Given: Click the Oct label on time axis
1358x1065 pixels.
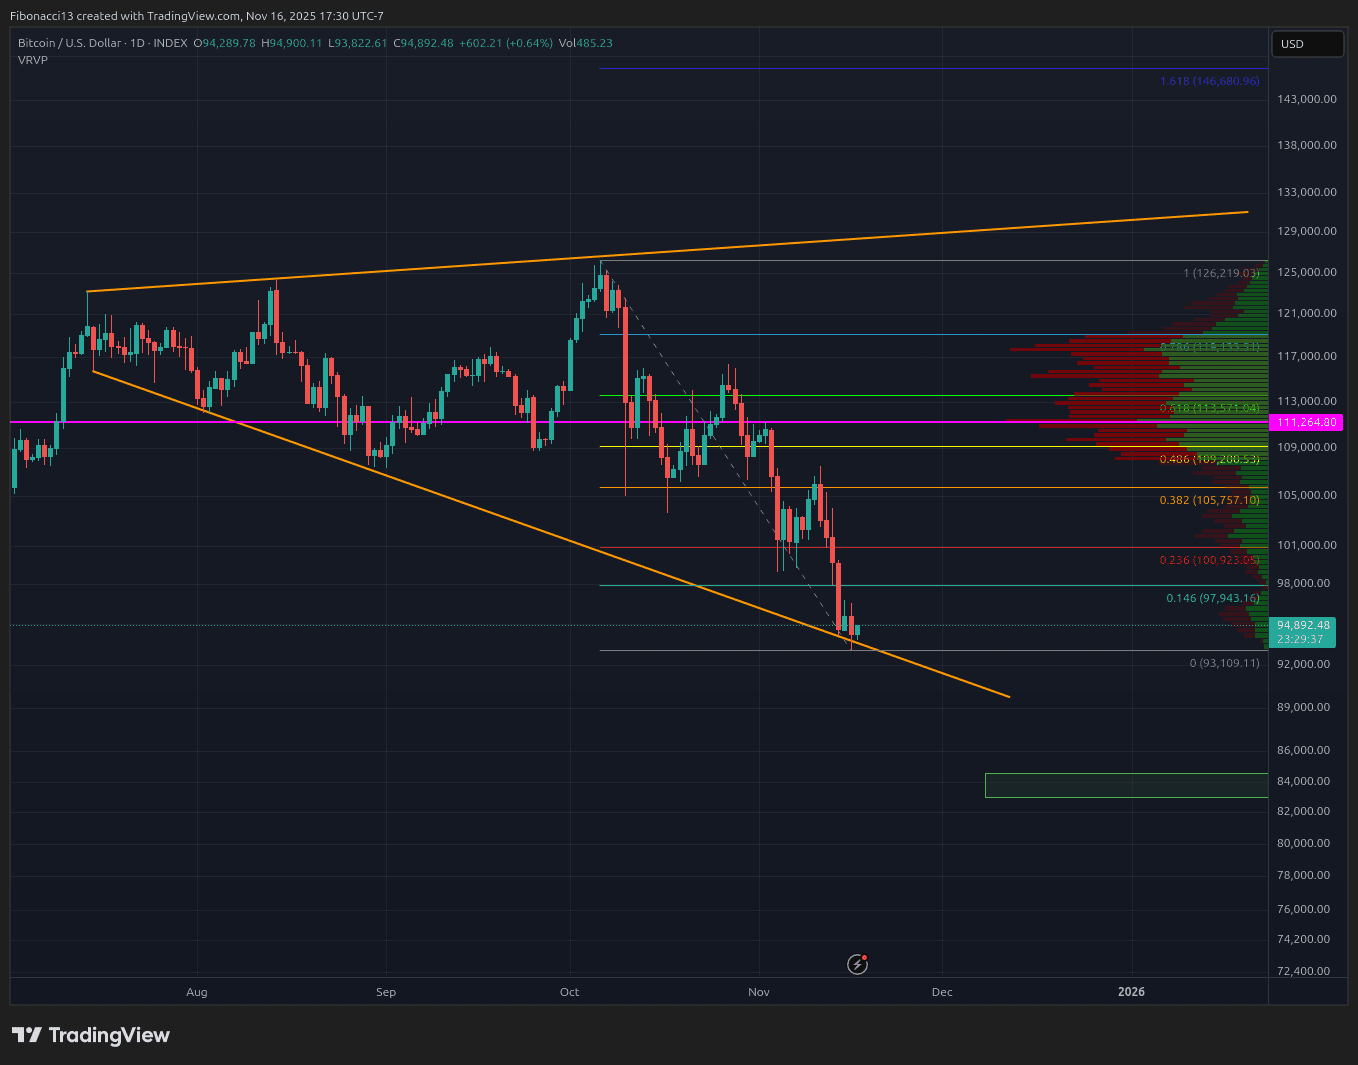Looking at the screenshot, I should [x=569, y=992].
